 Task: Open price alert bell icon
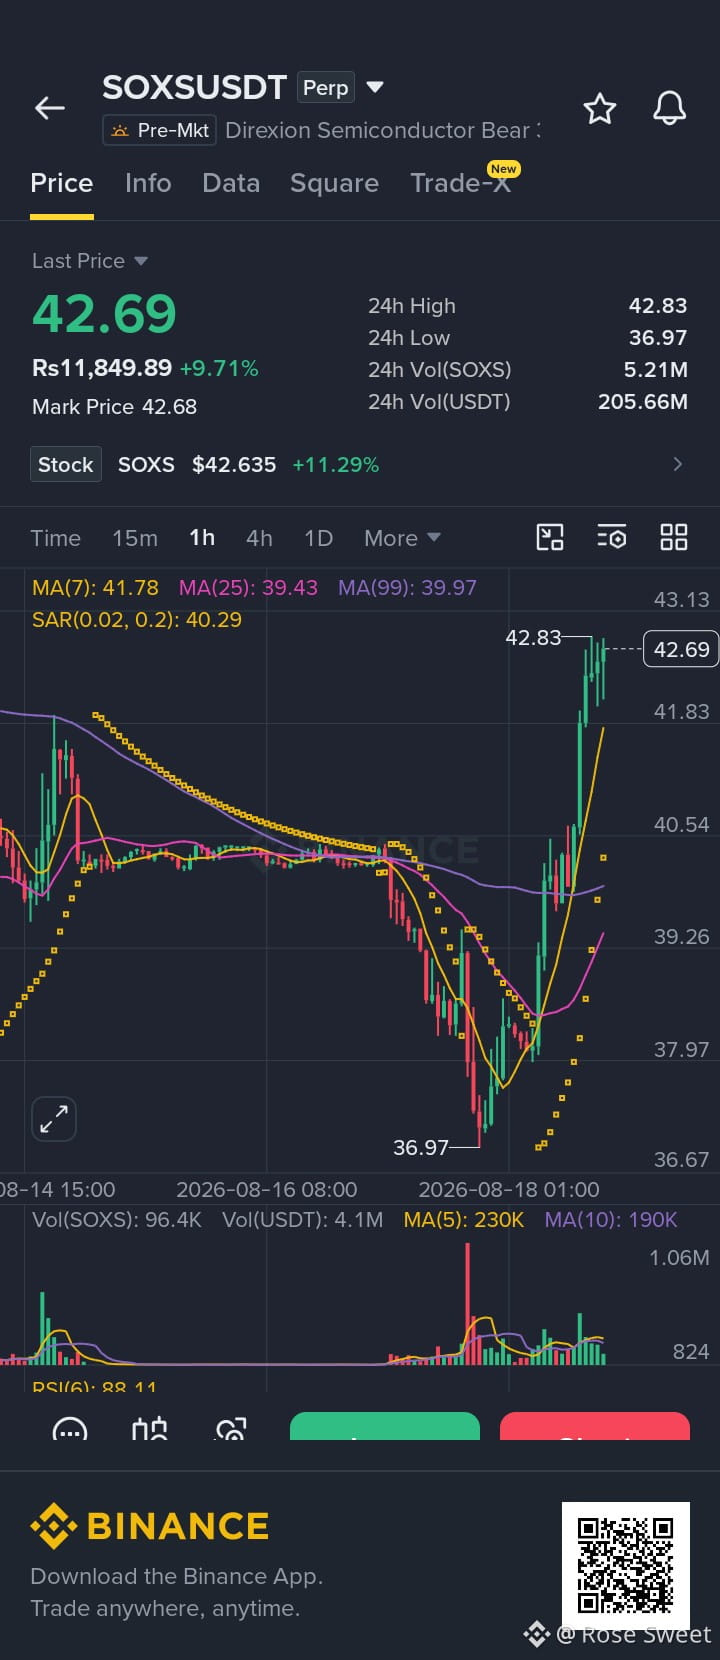[x=669, y=108]
